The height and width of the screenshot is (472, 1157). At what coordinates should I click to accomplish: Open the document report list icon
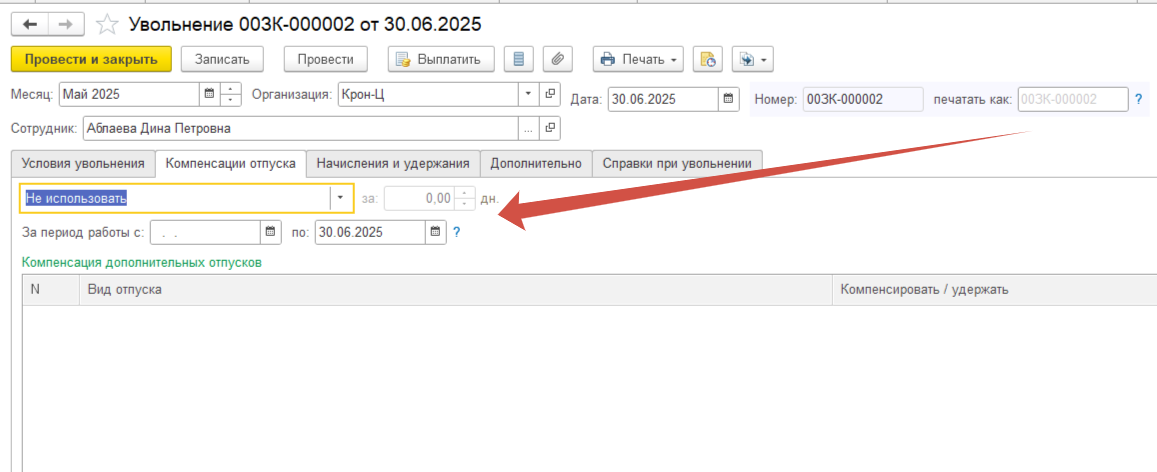pos(518,59)
